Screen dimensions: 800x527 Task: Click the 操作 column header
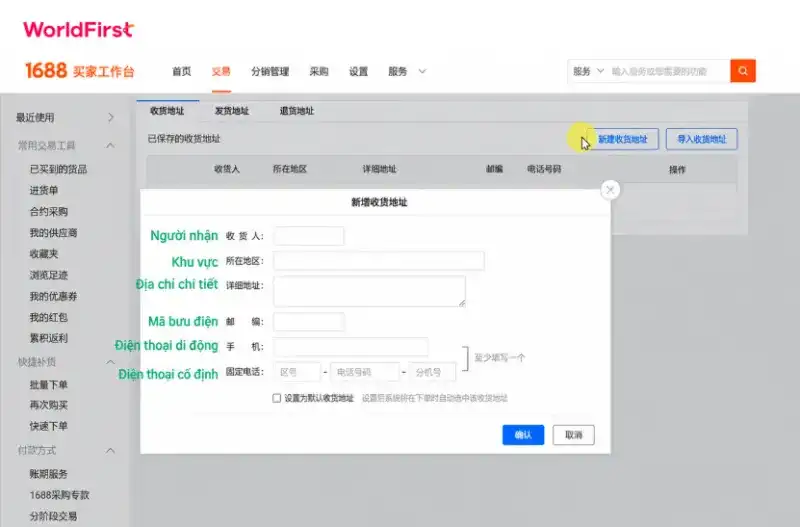[x=677, y=169]
